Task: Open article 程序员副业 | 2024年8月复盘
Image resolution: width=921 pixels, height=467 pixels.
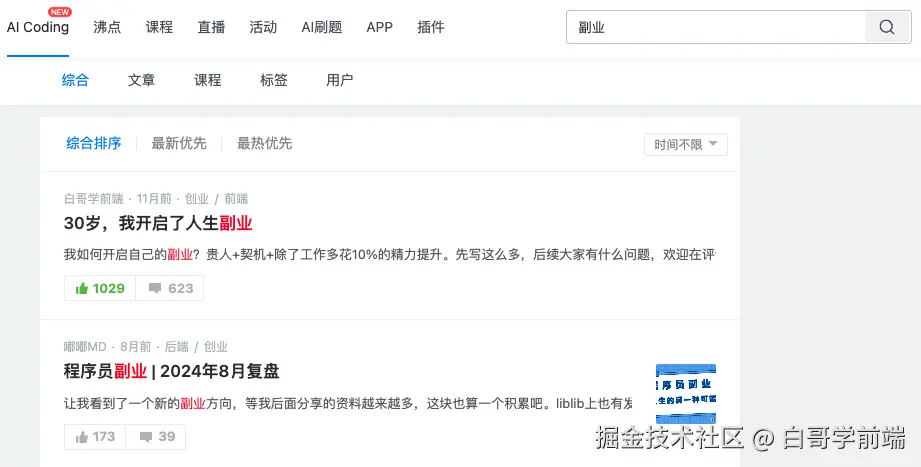Action: point(172,371)
